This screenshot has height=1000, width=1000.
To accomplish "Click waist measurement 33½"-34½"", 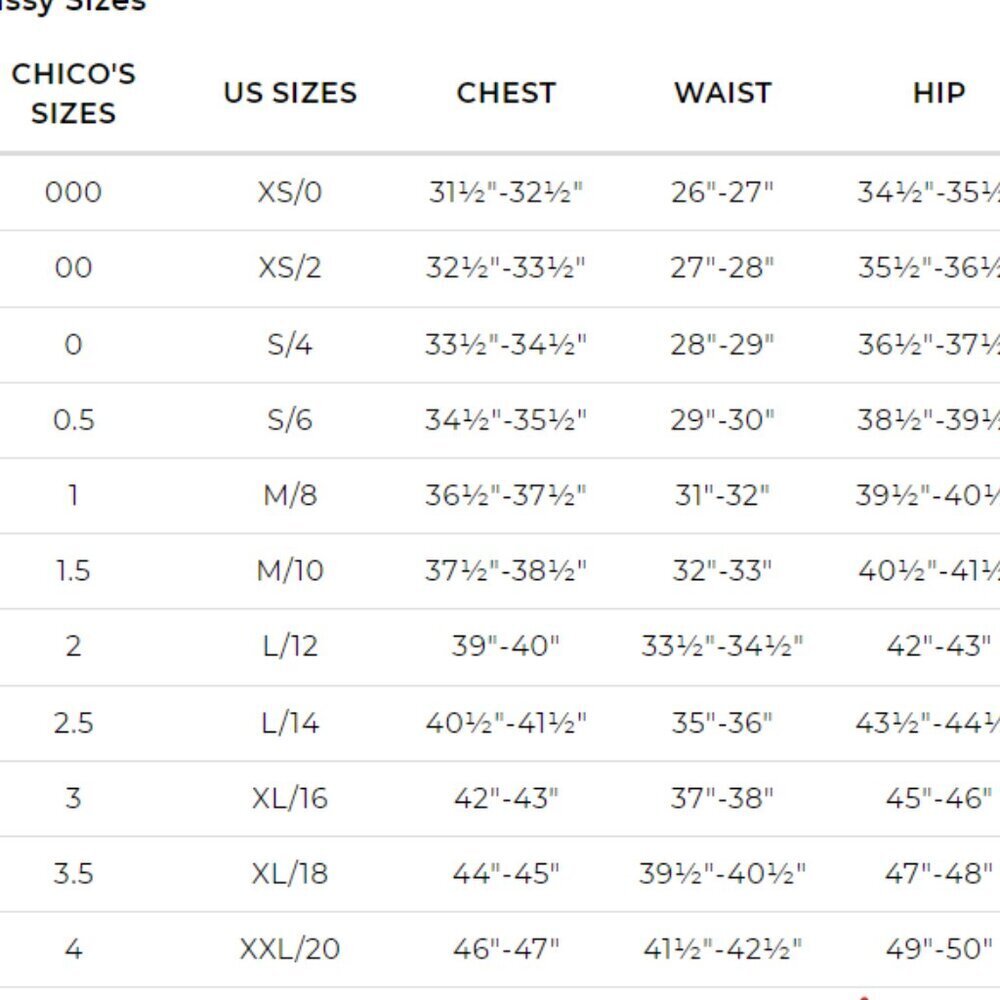I will coord(723,646).
